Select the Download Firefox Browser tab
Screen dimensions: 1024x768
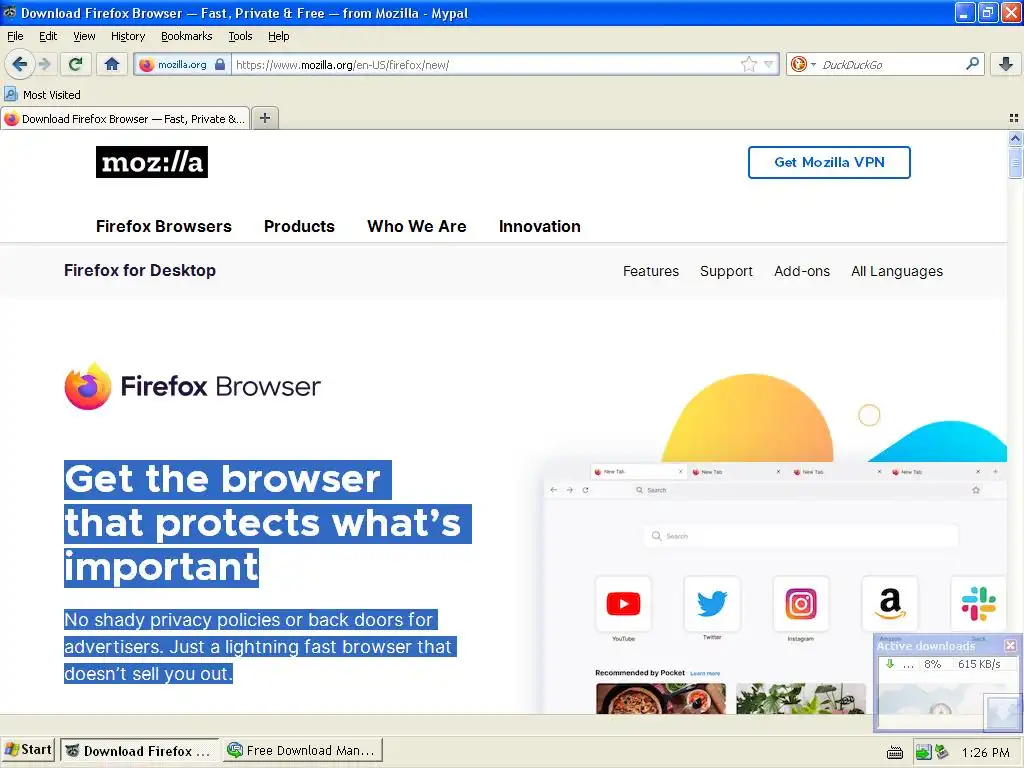[x=125, y=119]
